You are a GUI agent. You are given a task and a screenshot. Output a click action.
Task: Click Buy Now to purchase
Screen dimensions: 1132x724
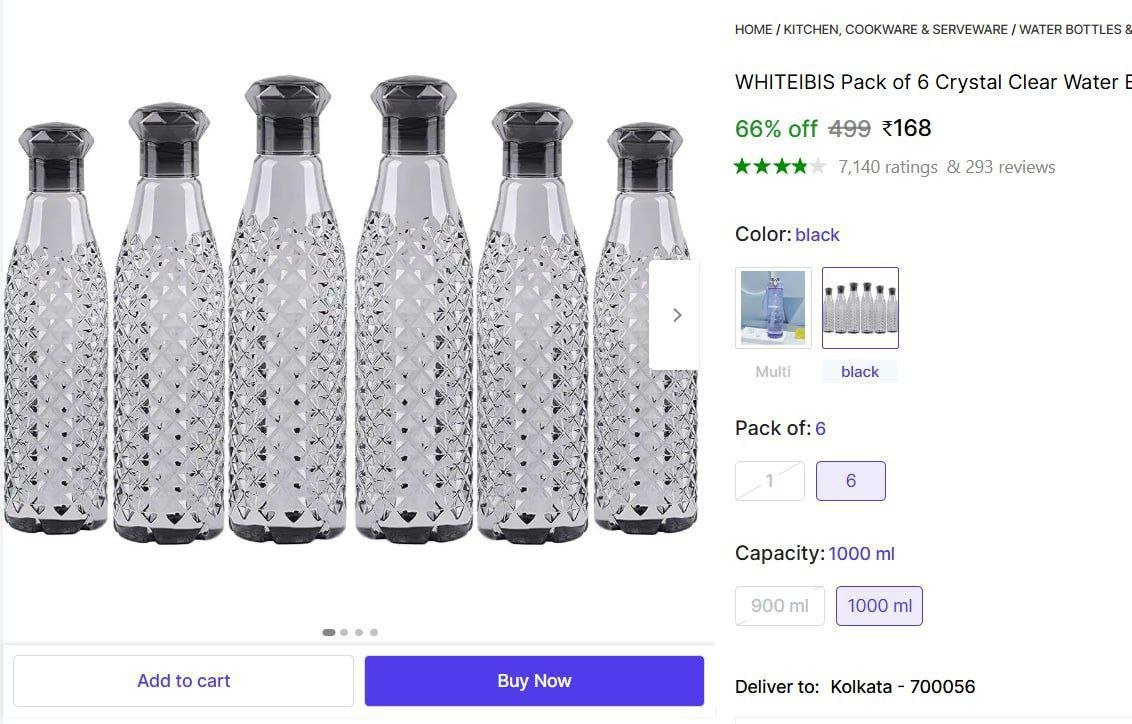(x=534, y=680)
